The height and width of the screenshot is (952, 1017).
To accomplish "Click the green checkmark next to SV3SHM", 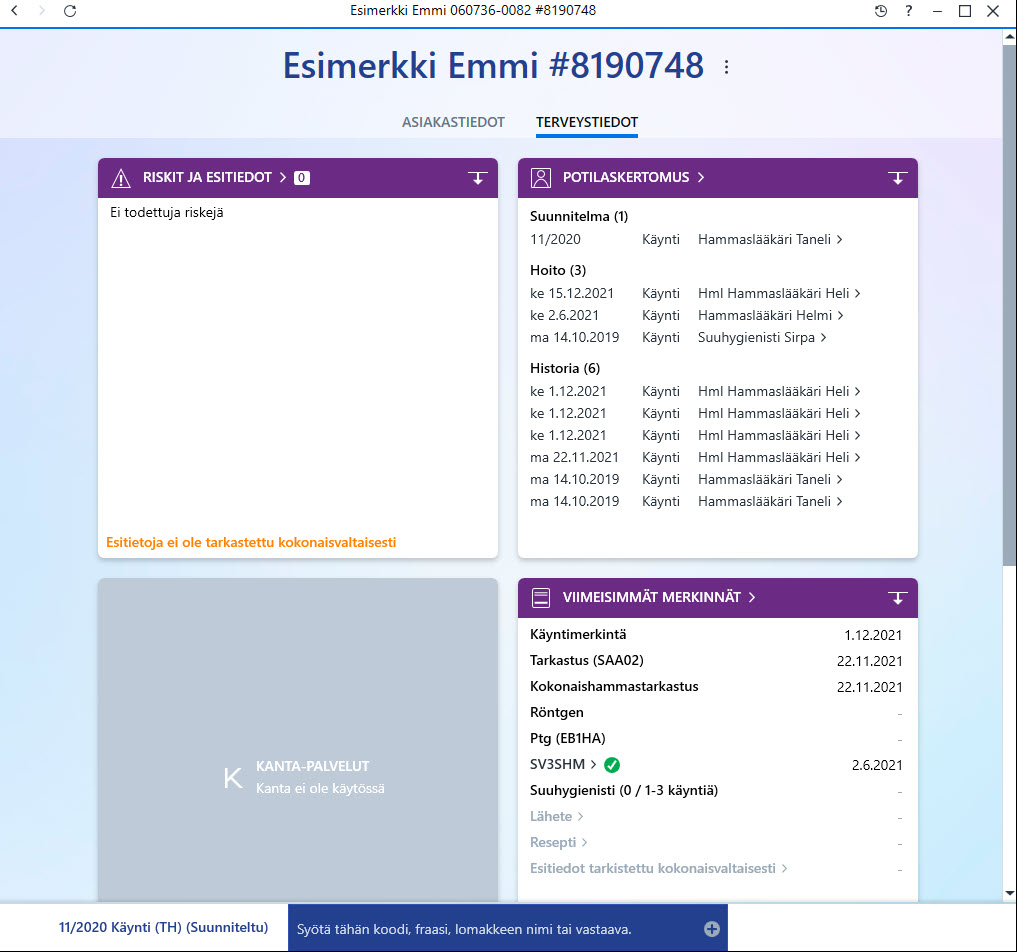I will 611,765.
